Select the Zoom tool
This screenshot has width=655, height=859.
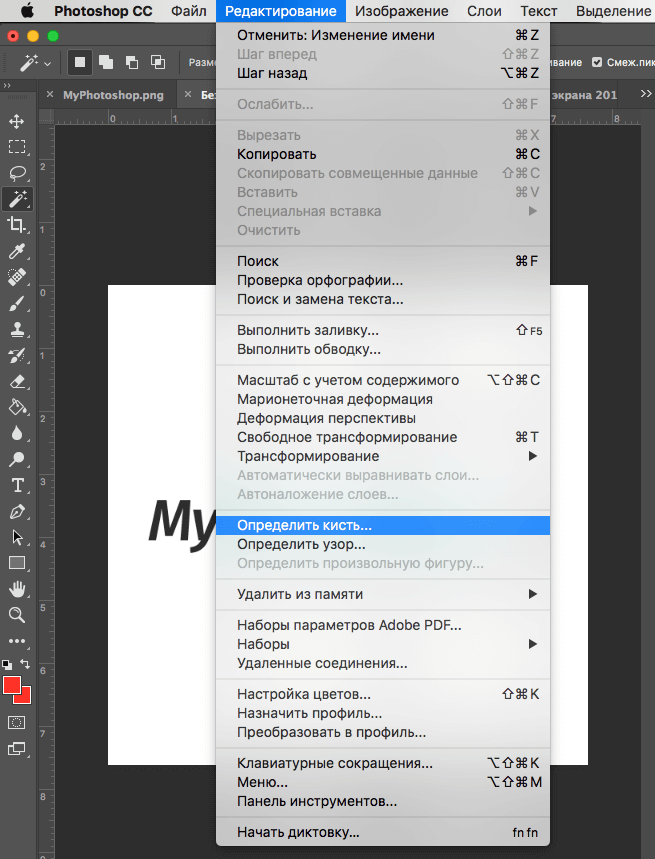(x=16, y=615)
